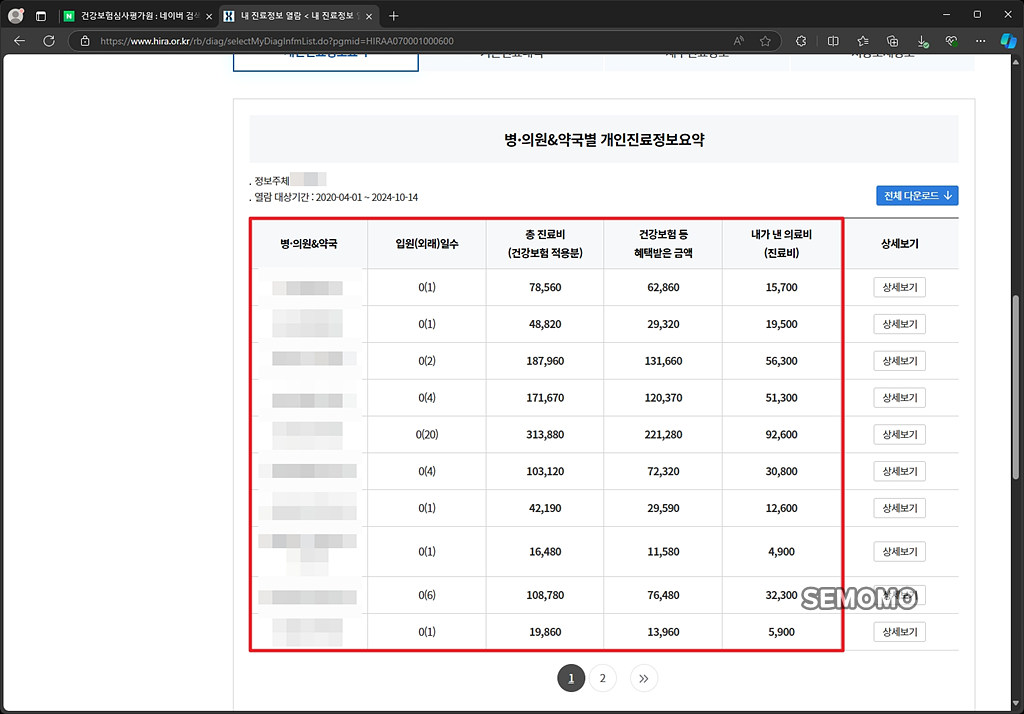Open split screen icon
1024x714 pixels.
click(833, 41)
